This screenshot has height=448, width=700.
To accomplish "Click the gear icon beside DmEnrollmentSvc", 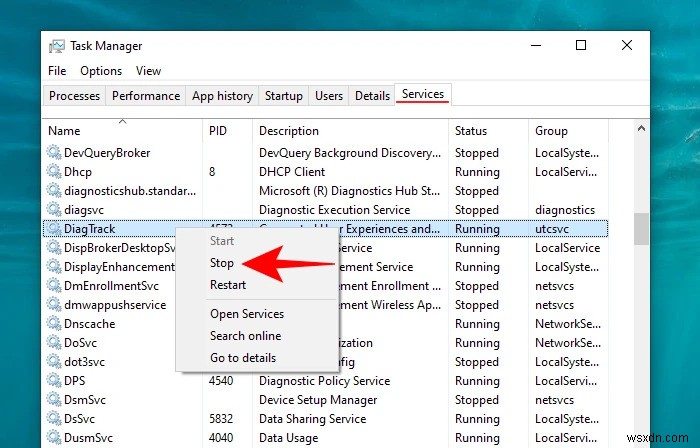I will [x=54, y=286].
